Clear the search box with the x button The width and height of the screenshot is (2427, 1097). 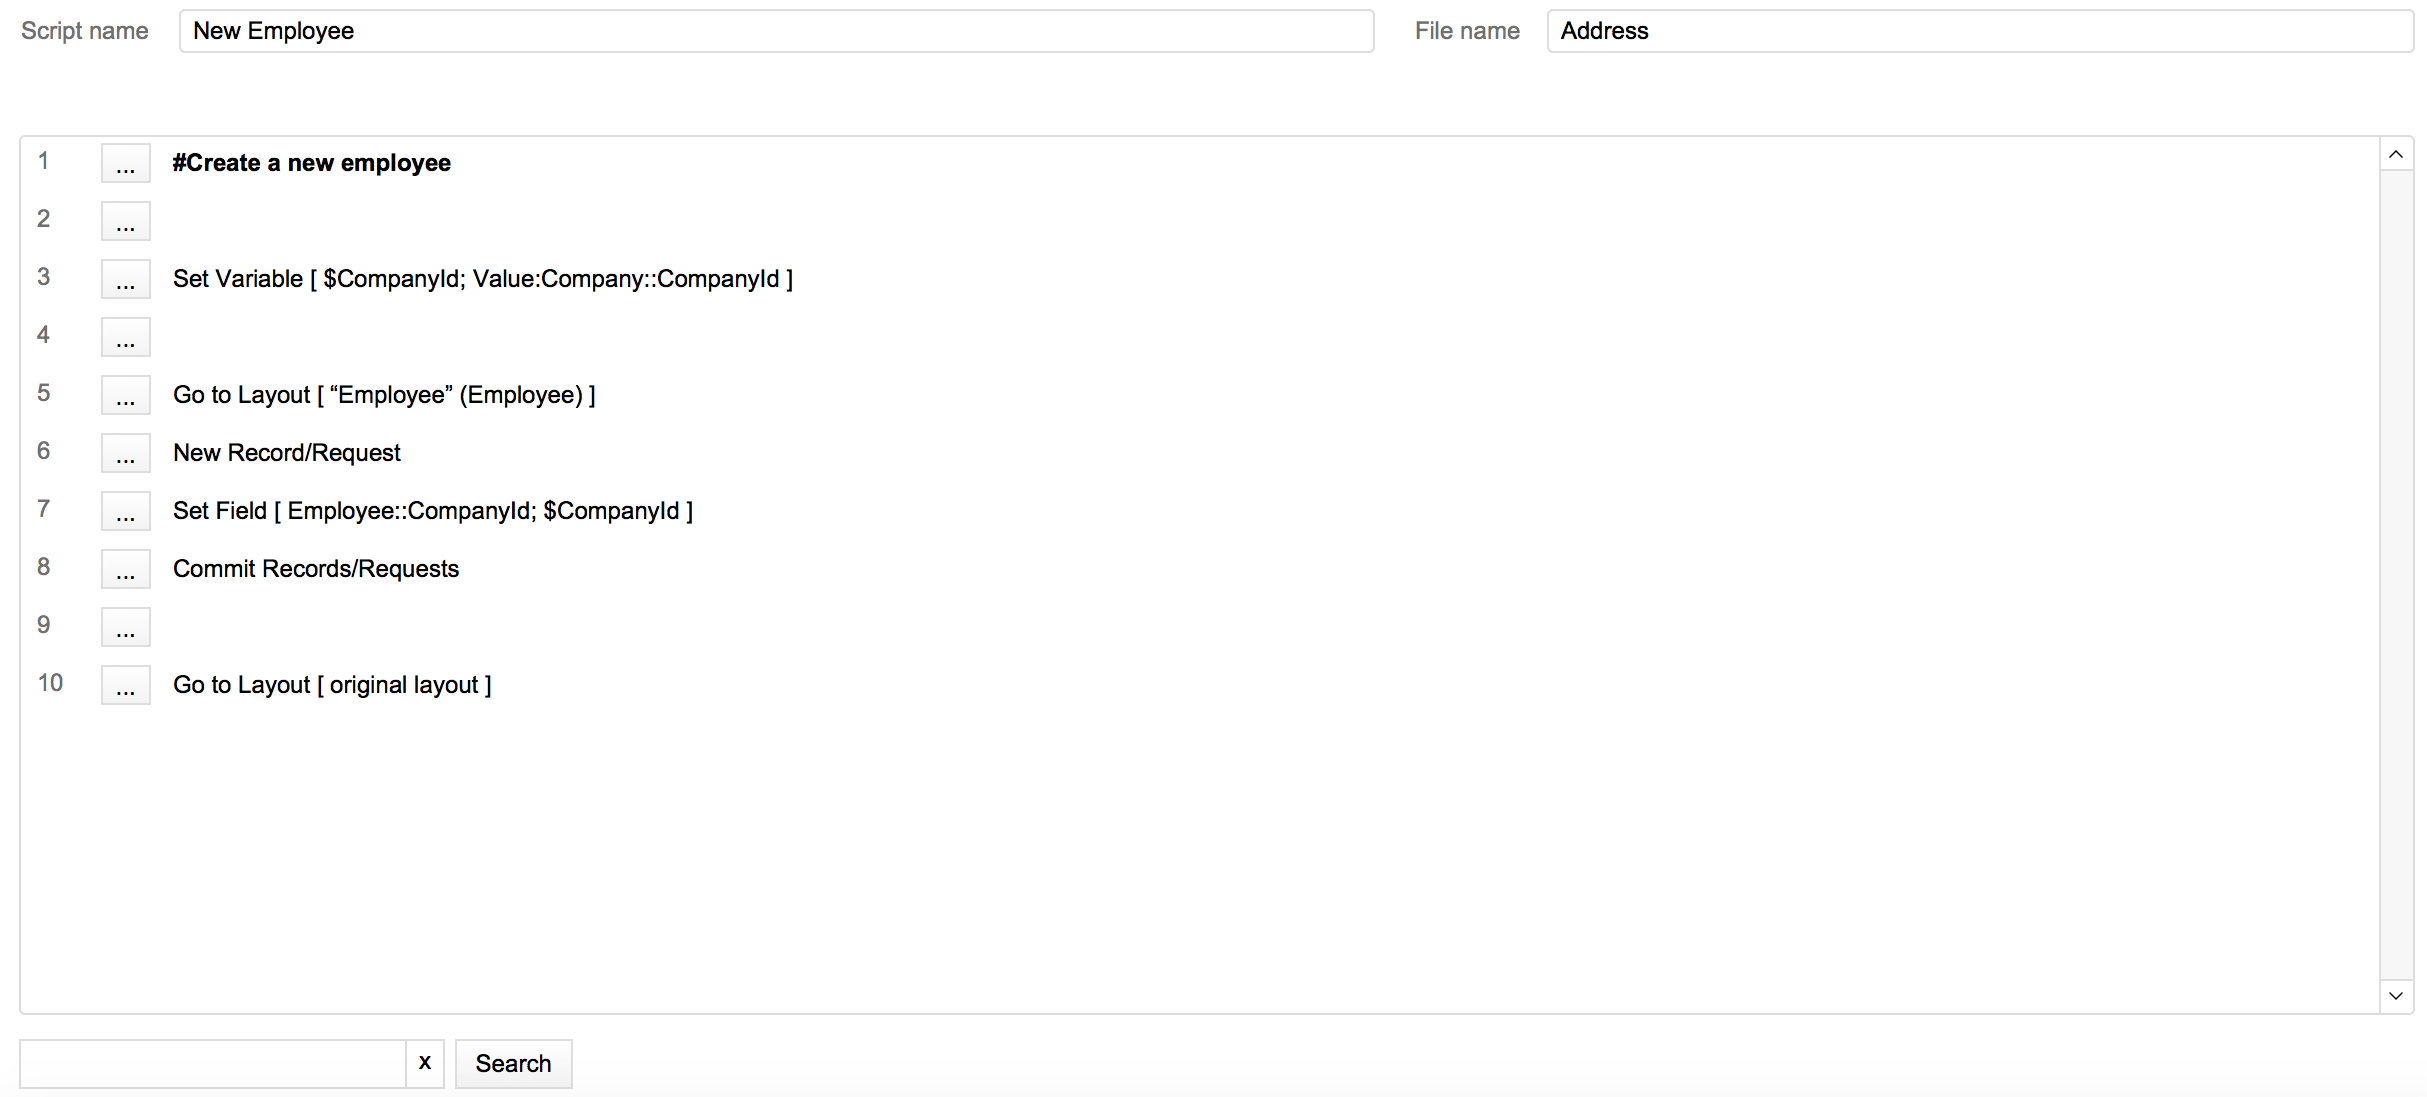point(425,1063)
